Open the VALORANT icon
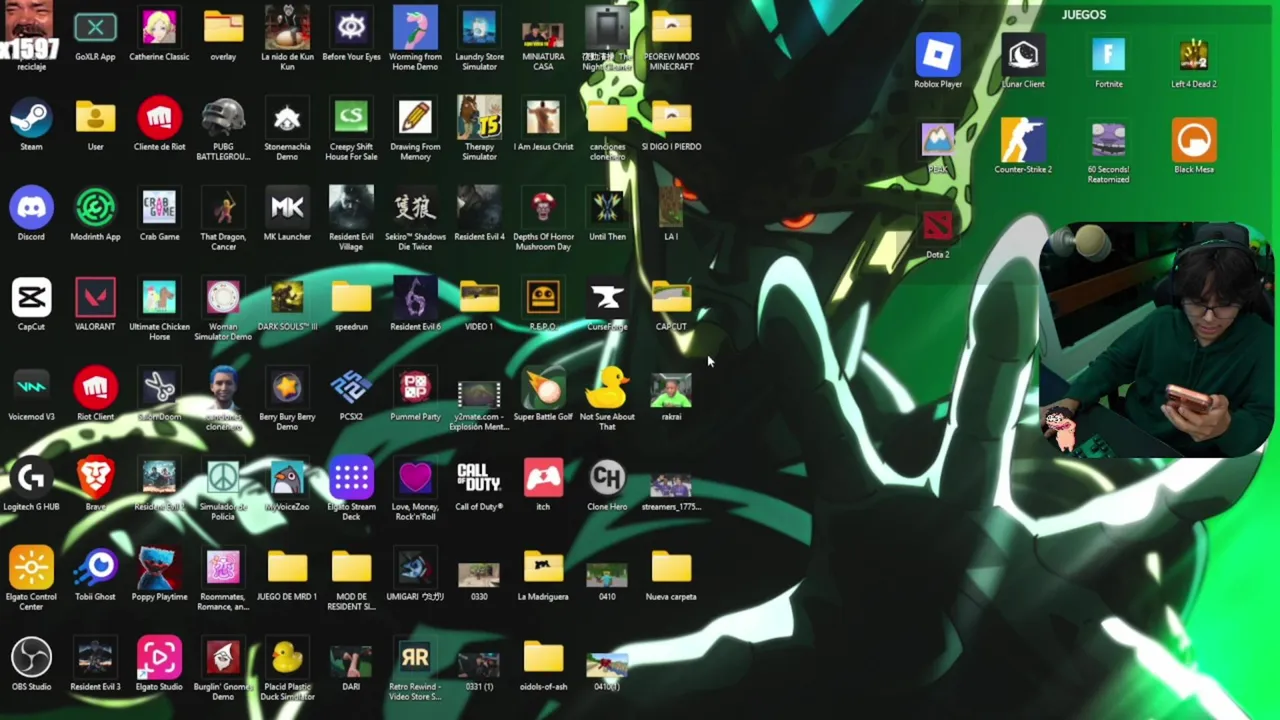The image size is (1280, 720). point(95,298)
